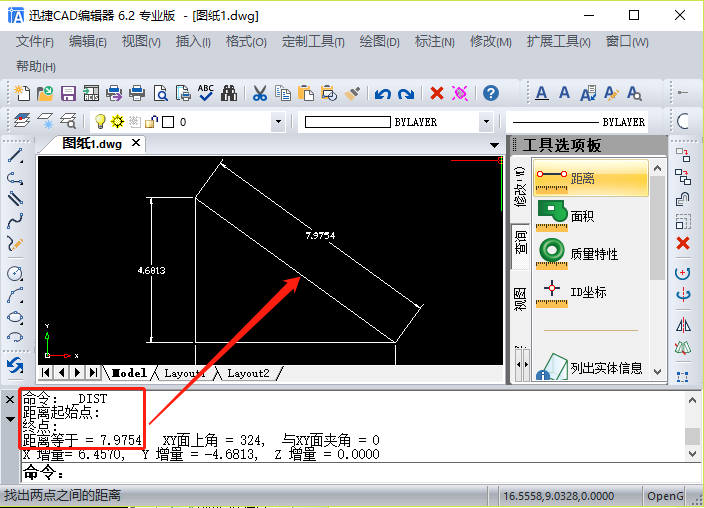This screenshot has width=704, height=508.
Task: Choose 列出实体信息 in the tool palette
Action: click(x=590, y=367)
